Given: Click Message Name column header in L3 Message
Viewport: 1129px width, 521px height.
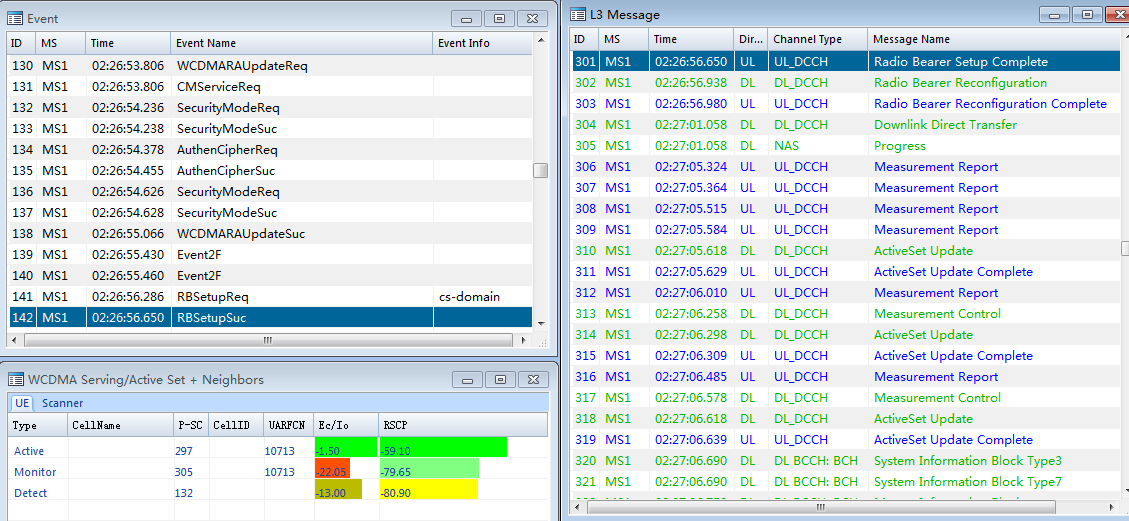Looking at the screenshot, I should coord(994,40).
